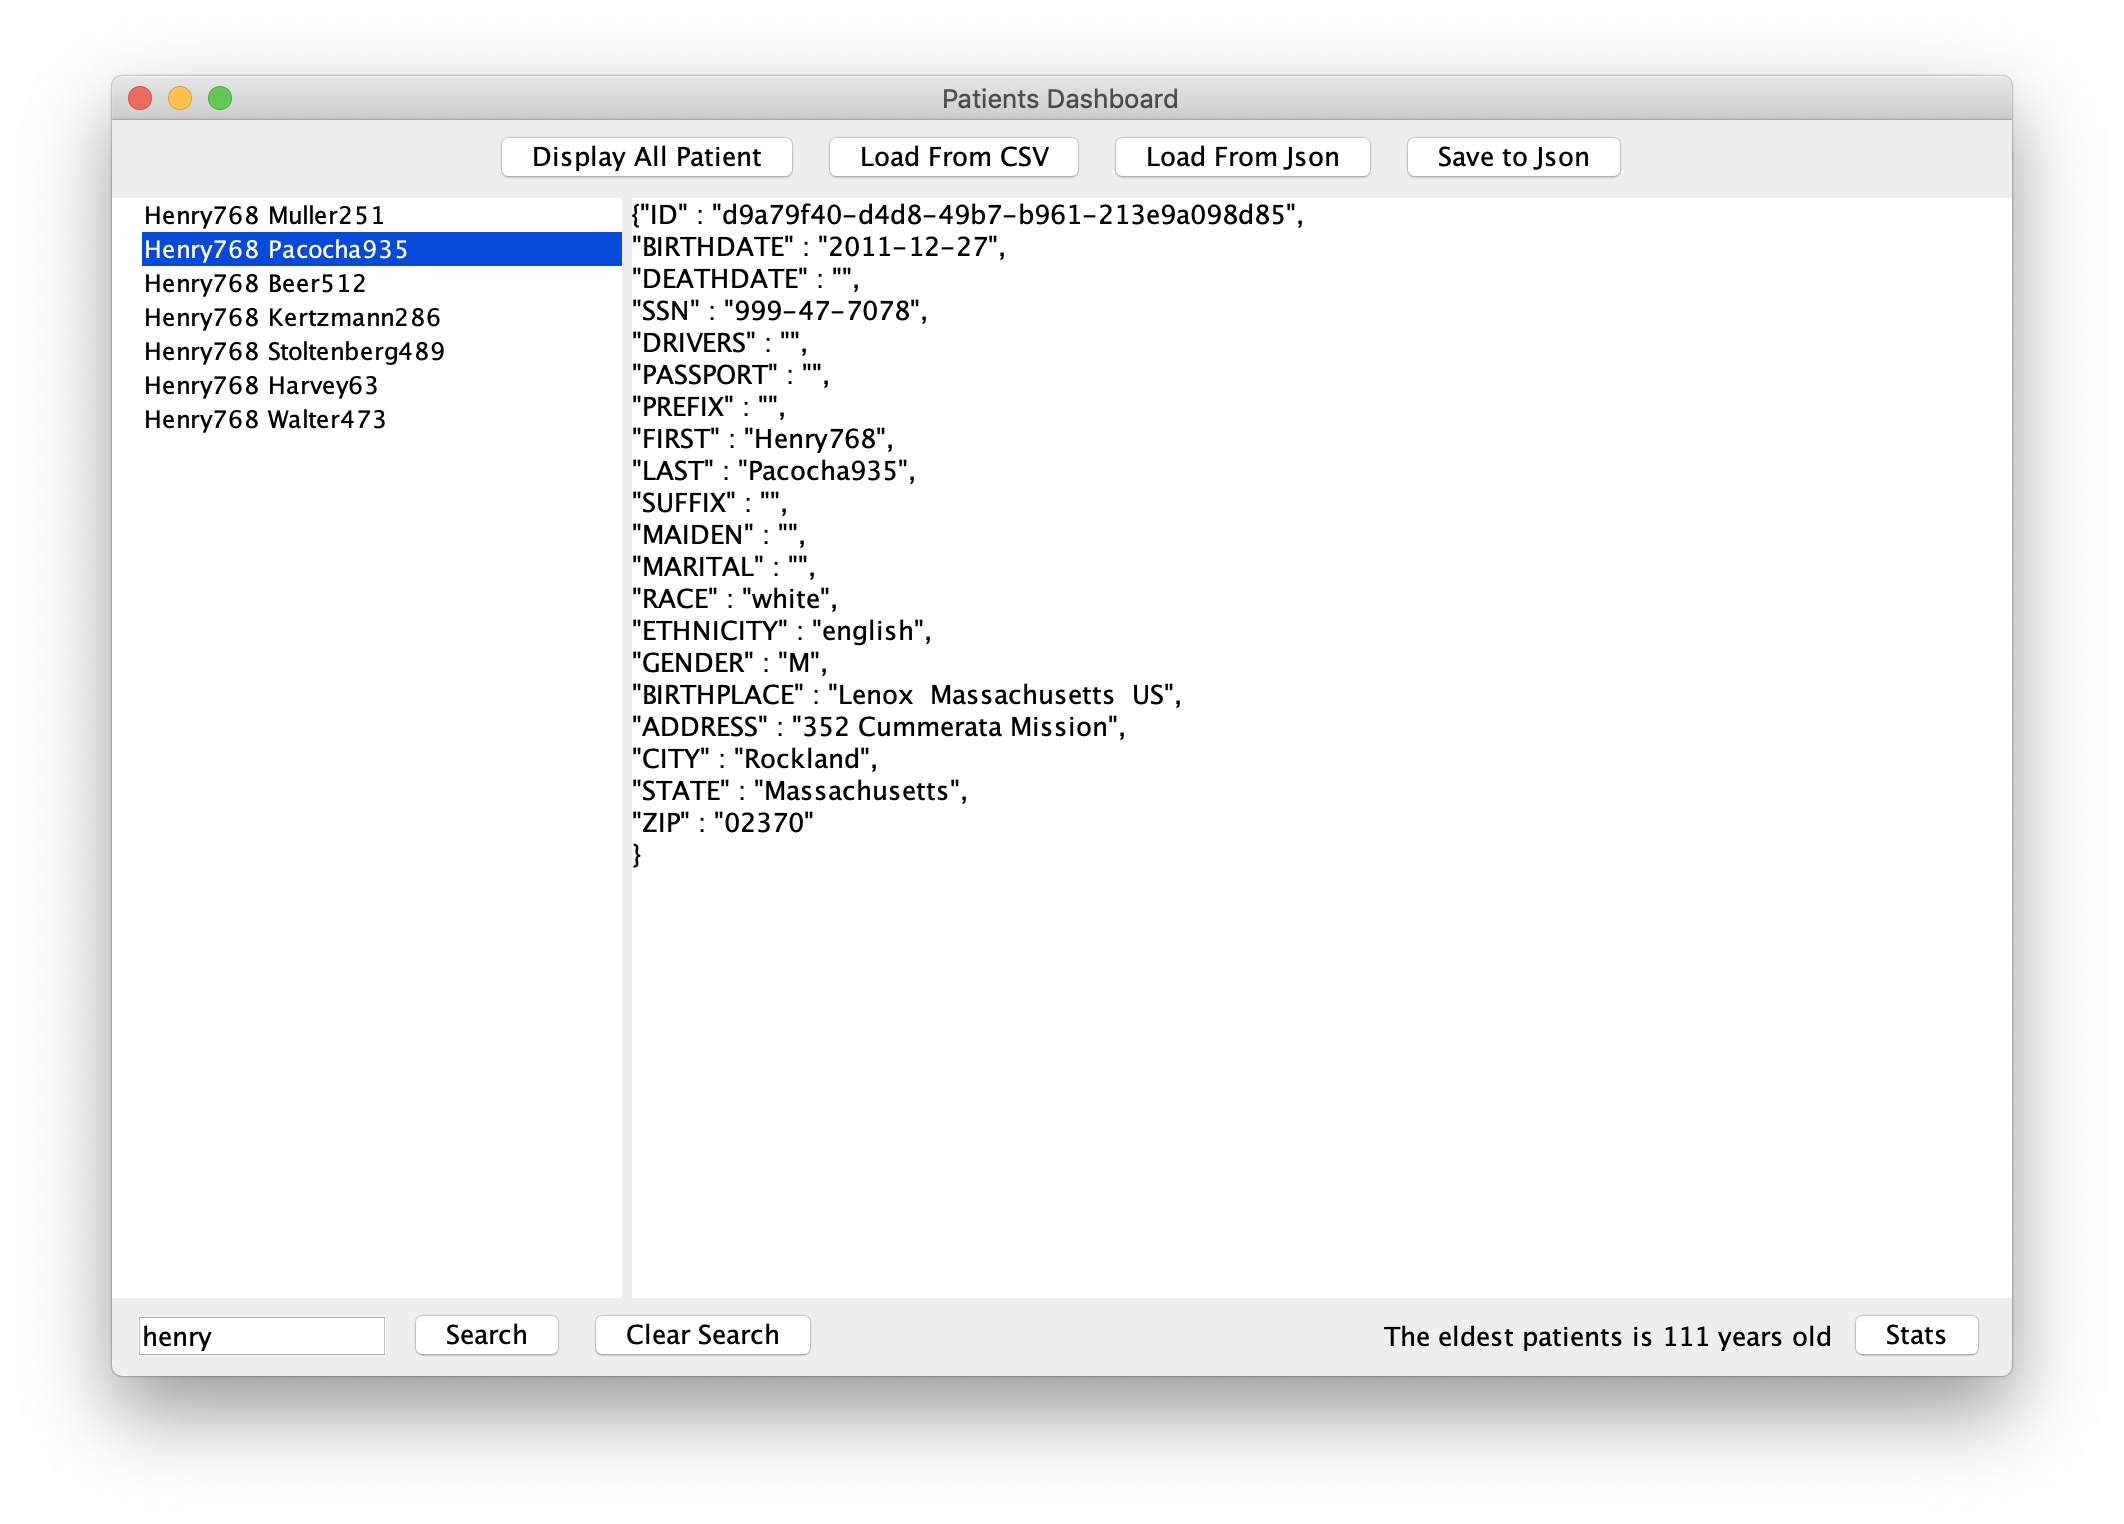Close the Patients Dashboard window
The image size is (2124, 1524).
click(x=140, y=98)
